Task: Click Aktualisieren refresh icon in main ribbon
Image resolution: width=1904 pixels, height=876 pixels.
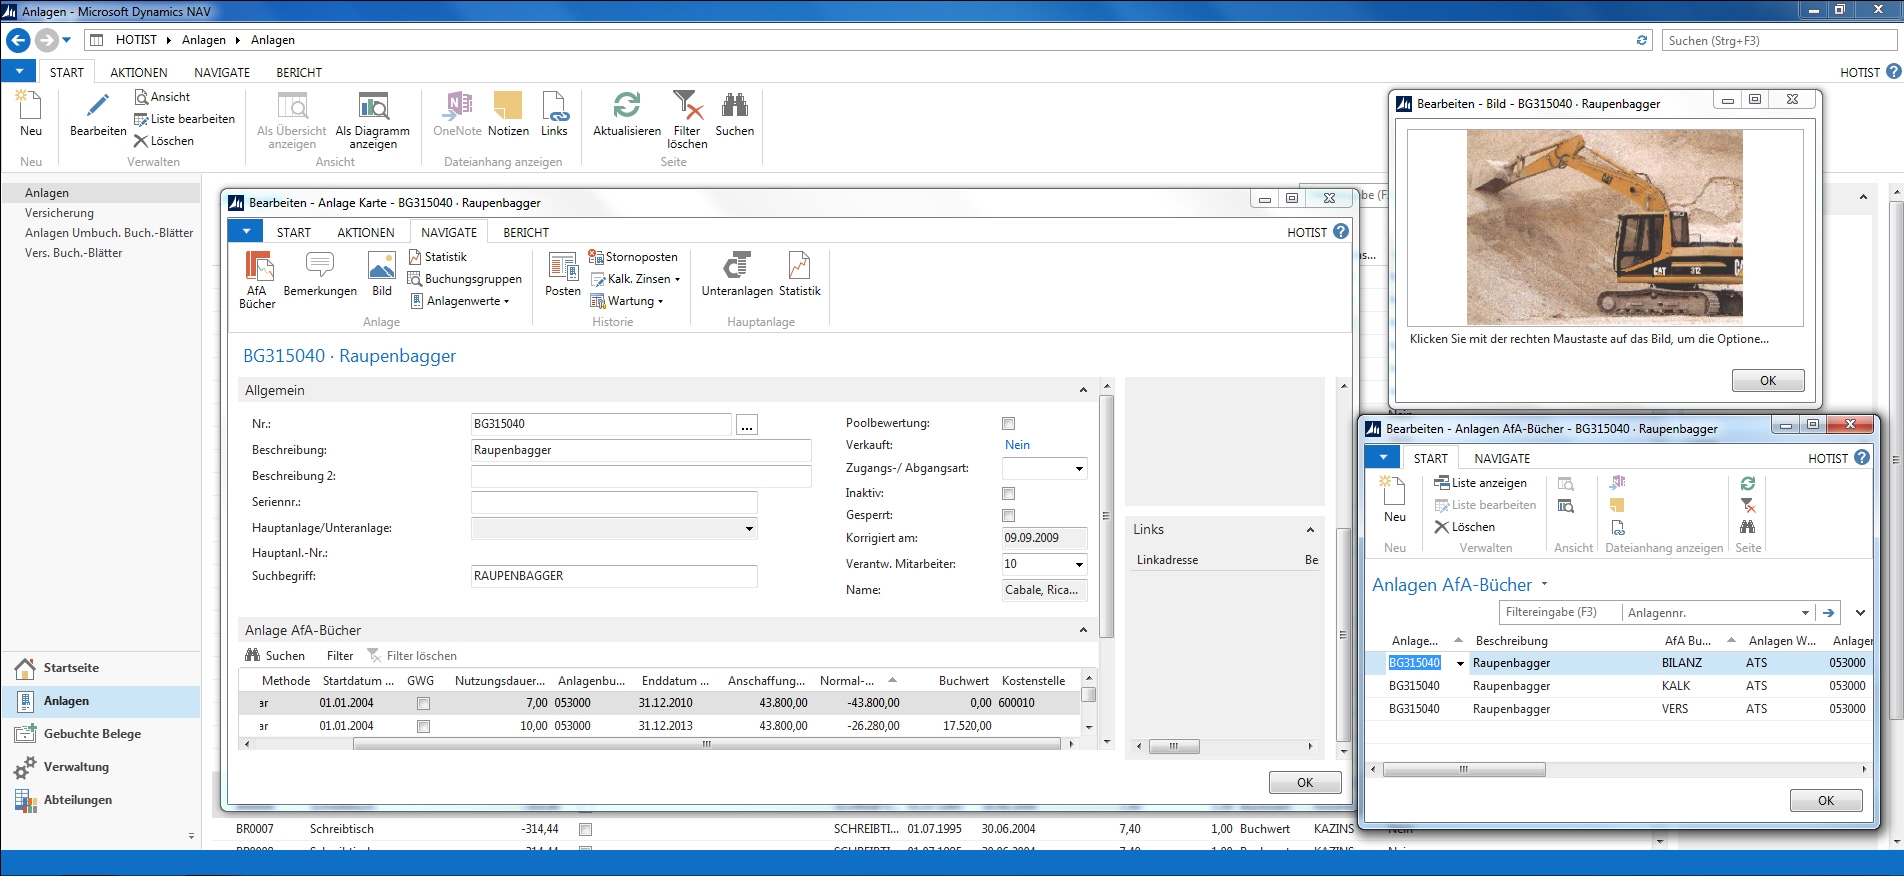Action: 627,106
